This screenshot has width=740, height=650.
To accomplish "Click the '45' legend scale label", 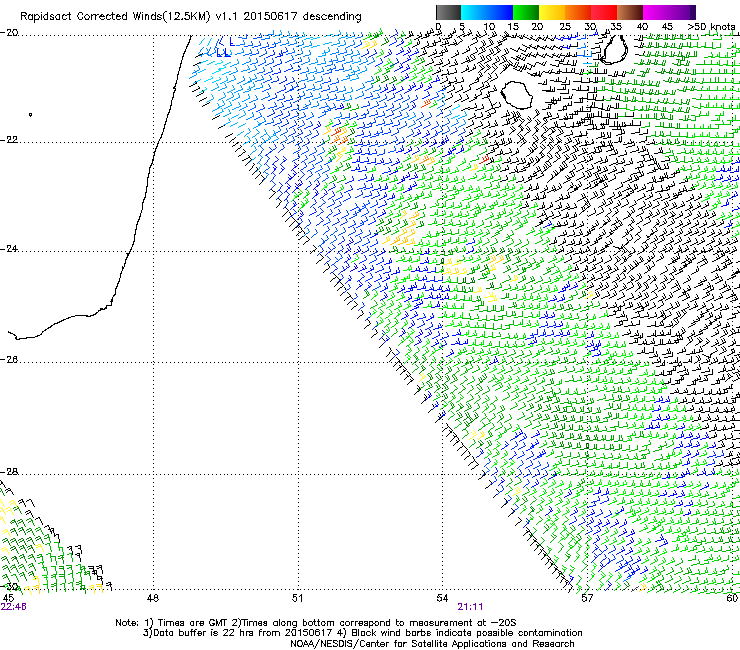I will point(667,26).
